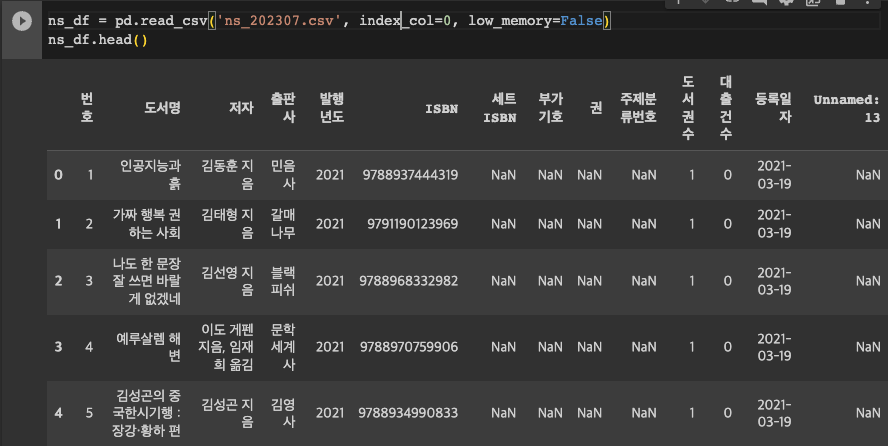
Task: Select the 번호 column header
Action: click(x=87, y=108)
